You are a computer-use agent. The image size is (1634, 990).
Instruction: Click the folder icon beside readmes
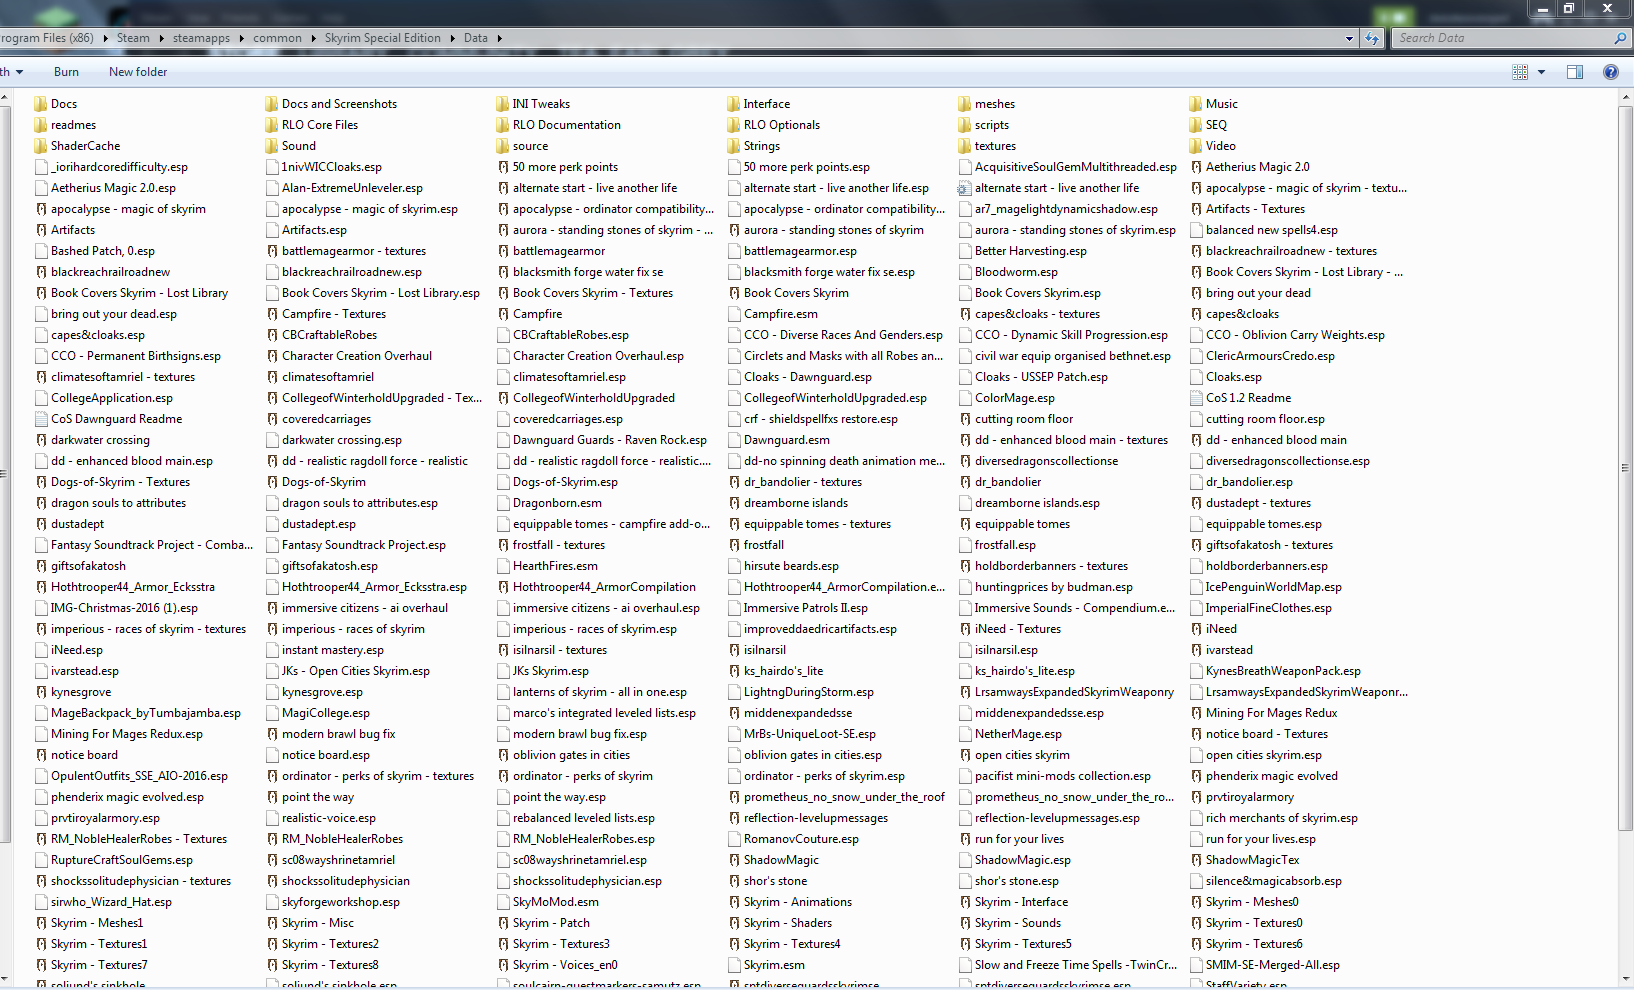pos(41,125)
